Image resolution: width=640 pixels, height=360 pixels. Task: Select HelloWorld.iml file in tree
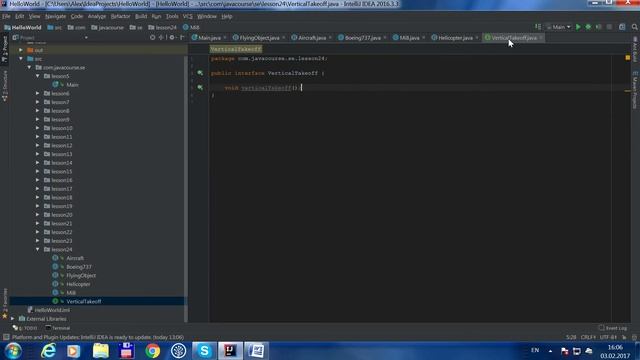click(52, 310)
